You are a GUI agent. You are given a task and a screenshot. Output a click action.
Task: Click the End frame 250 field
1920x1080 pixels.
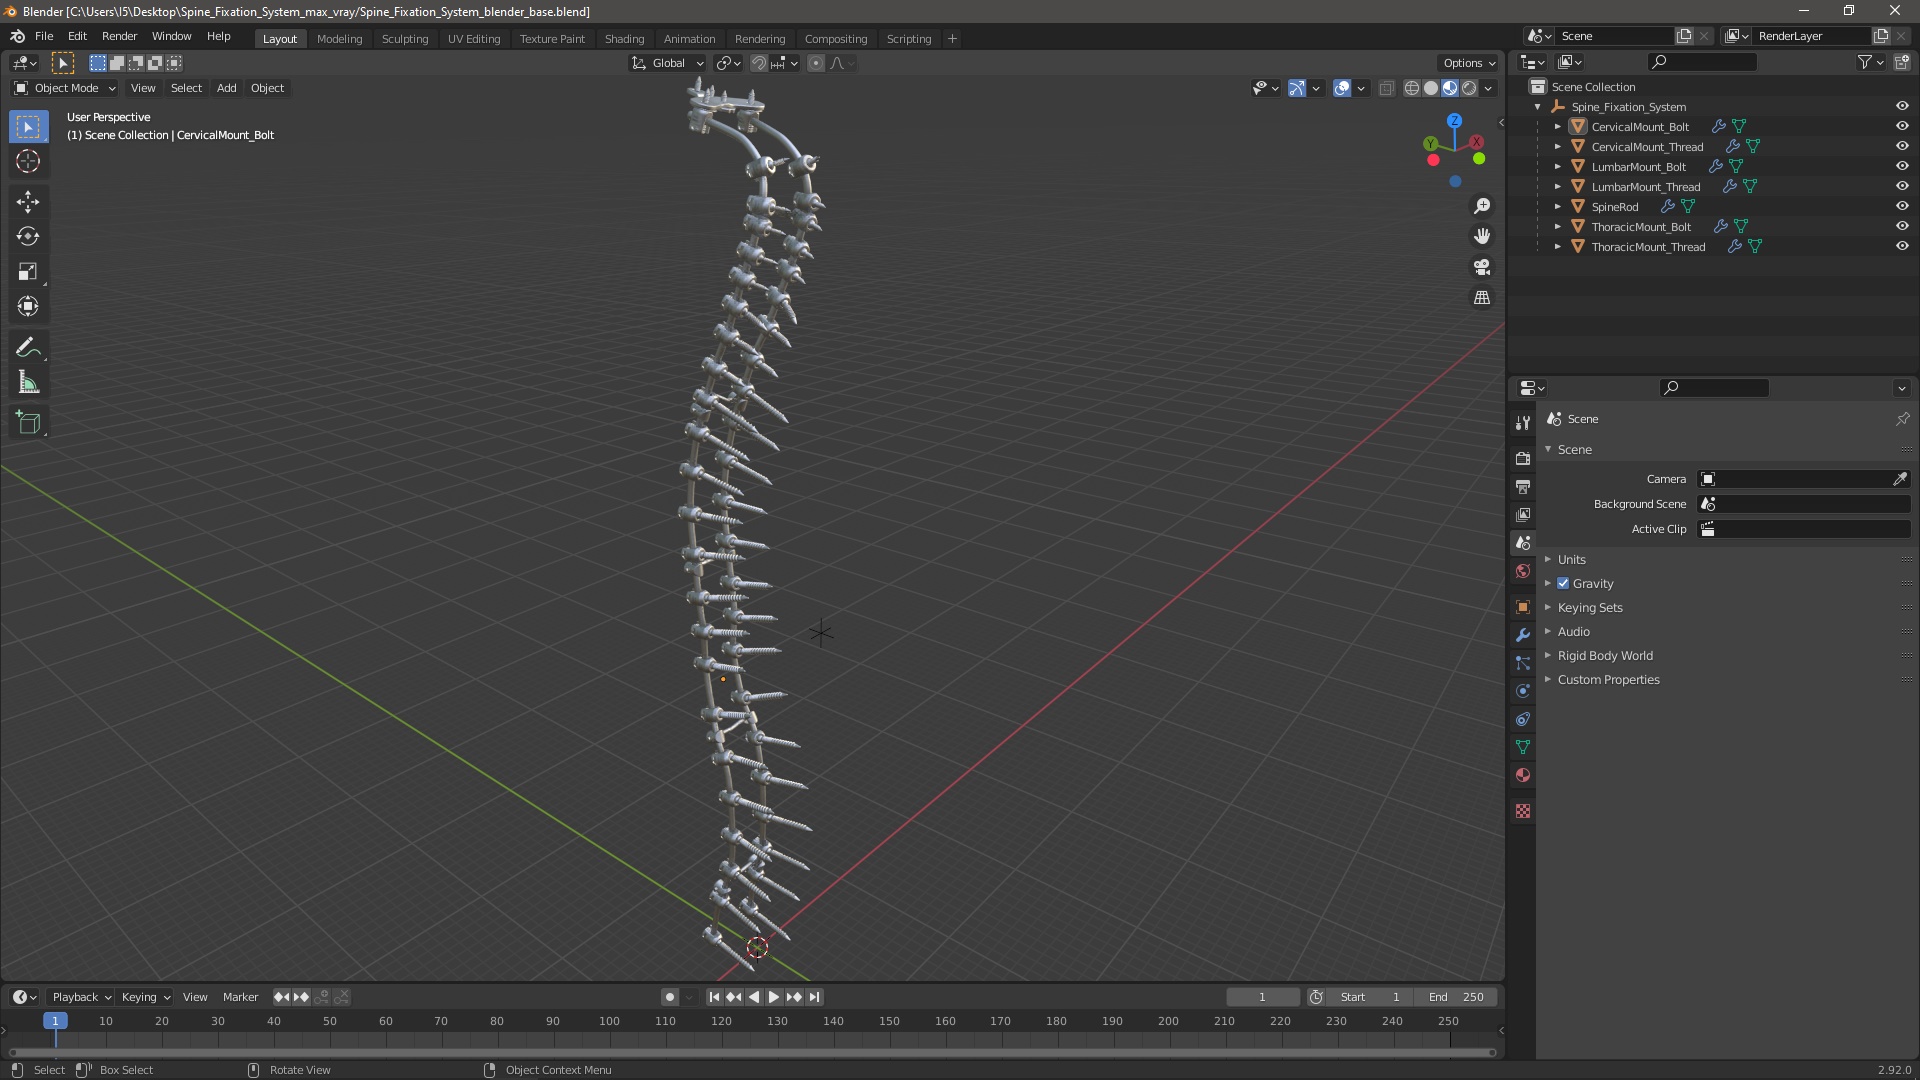pyautogui.click(x=1456, y=997)
